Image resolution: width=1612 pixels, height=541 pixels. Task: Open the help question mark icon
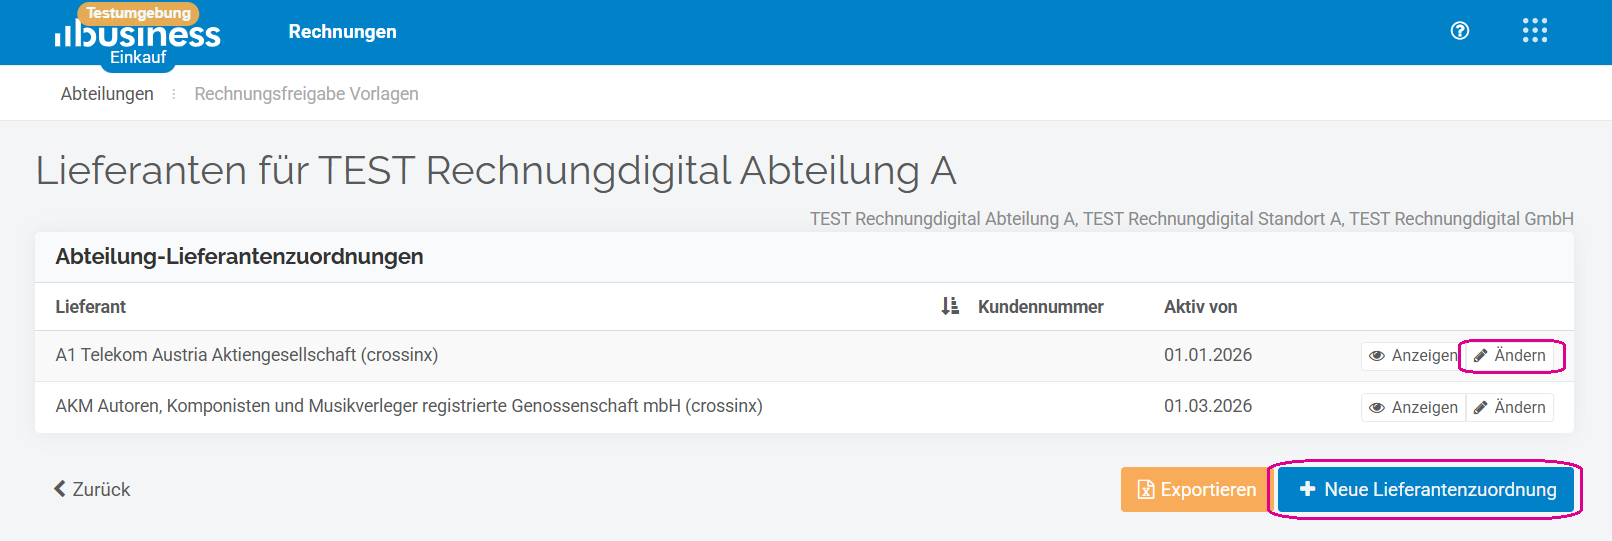pyautogui.click(x=1460, y=31)
